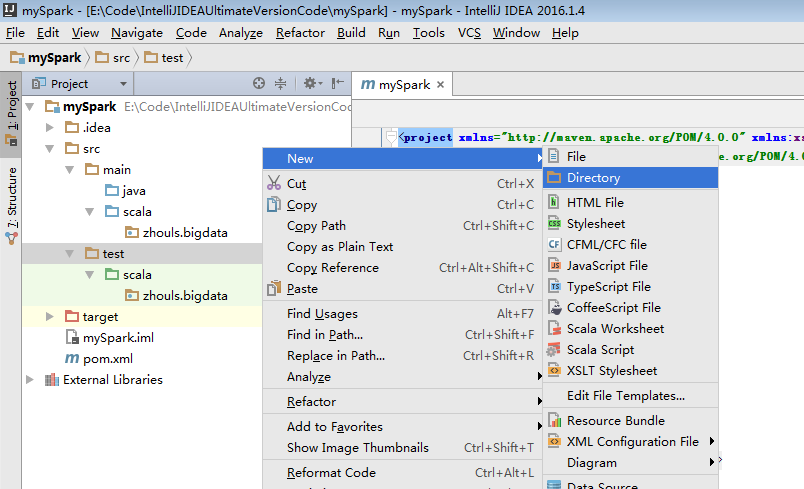Click the File icon in New submenu
Viewport: 804px width, 489px height.
coord(554,156)
